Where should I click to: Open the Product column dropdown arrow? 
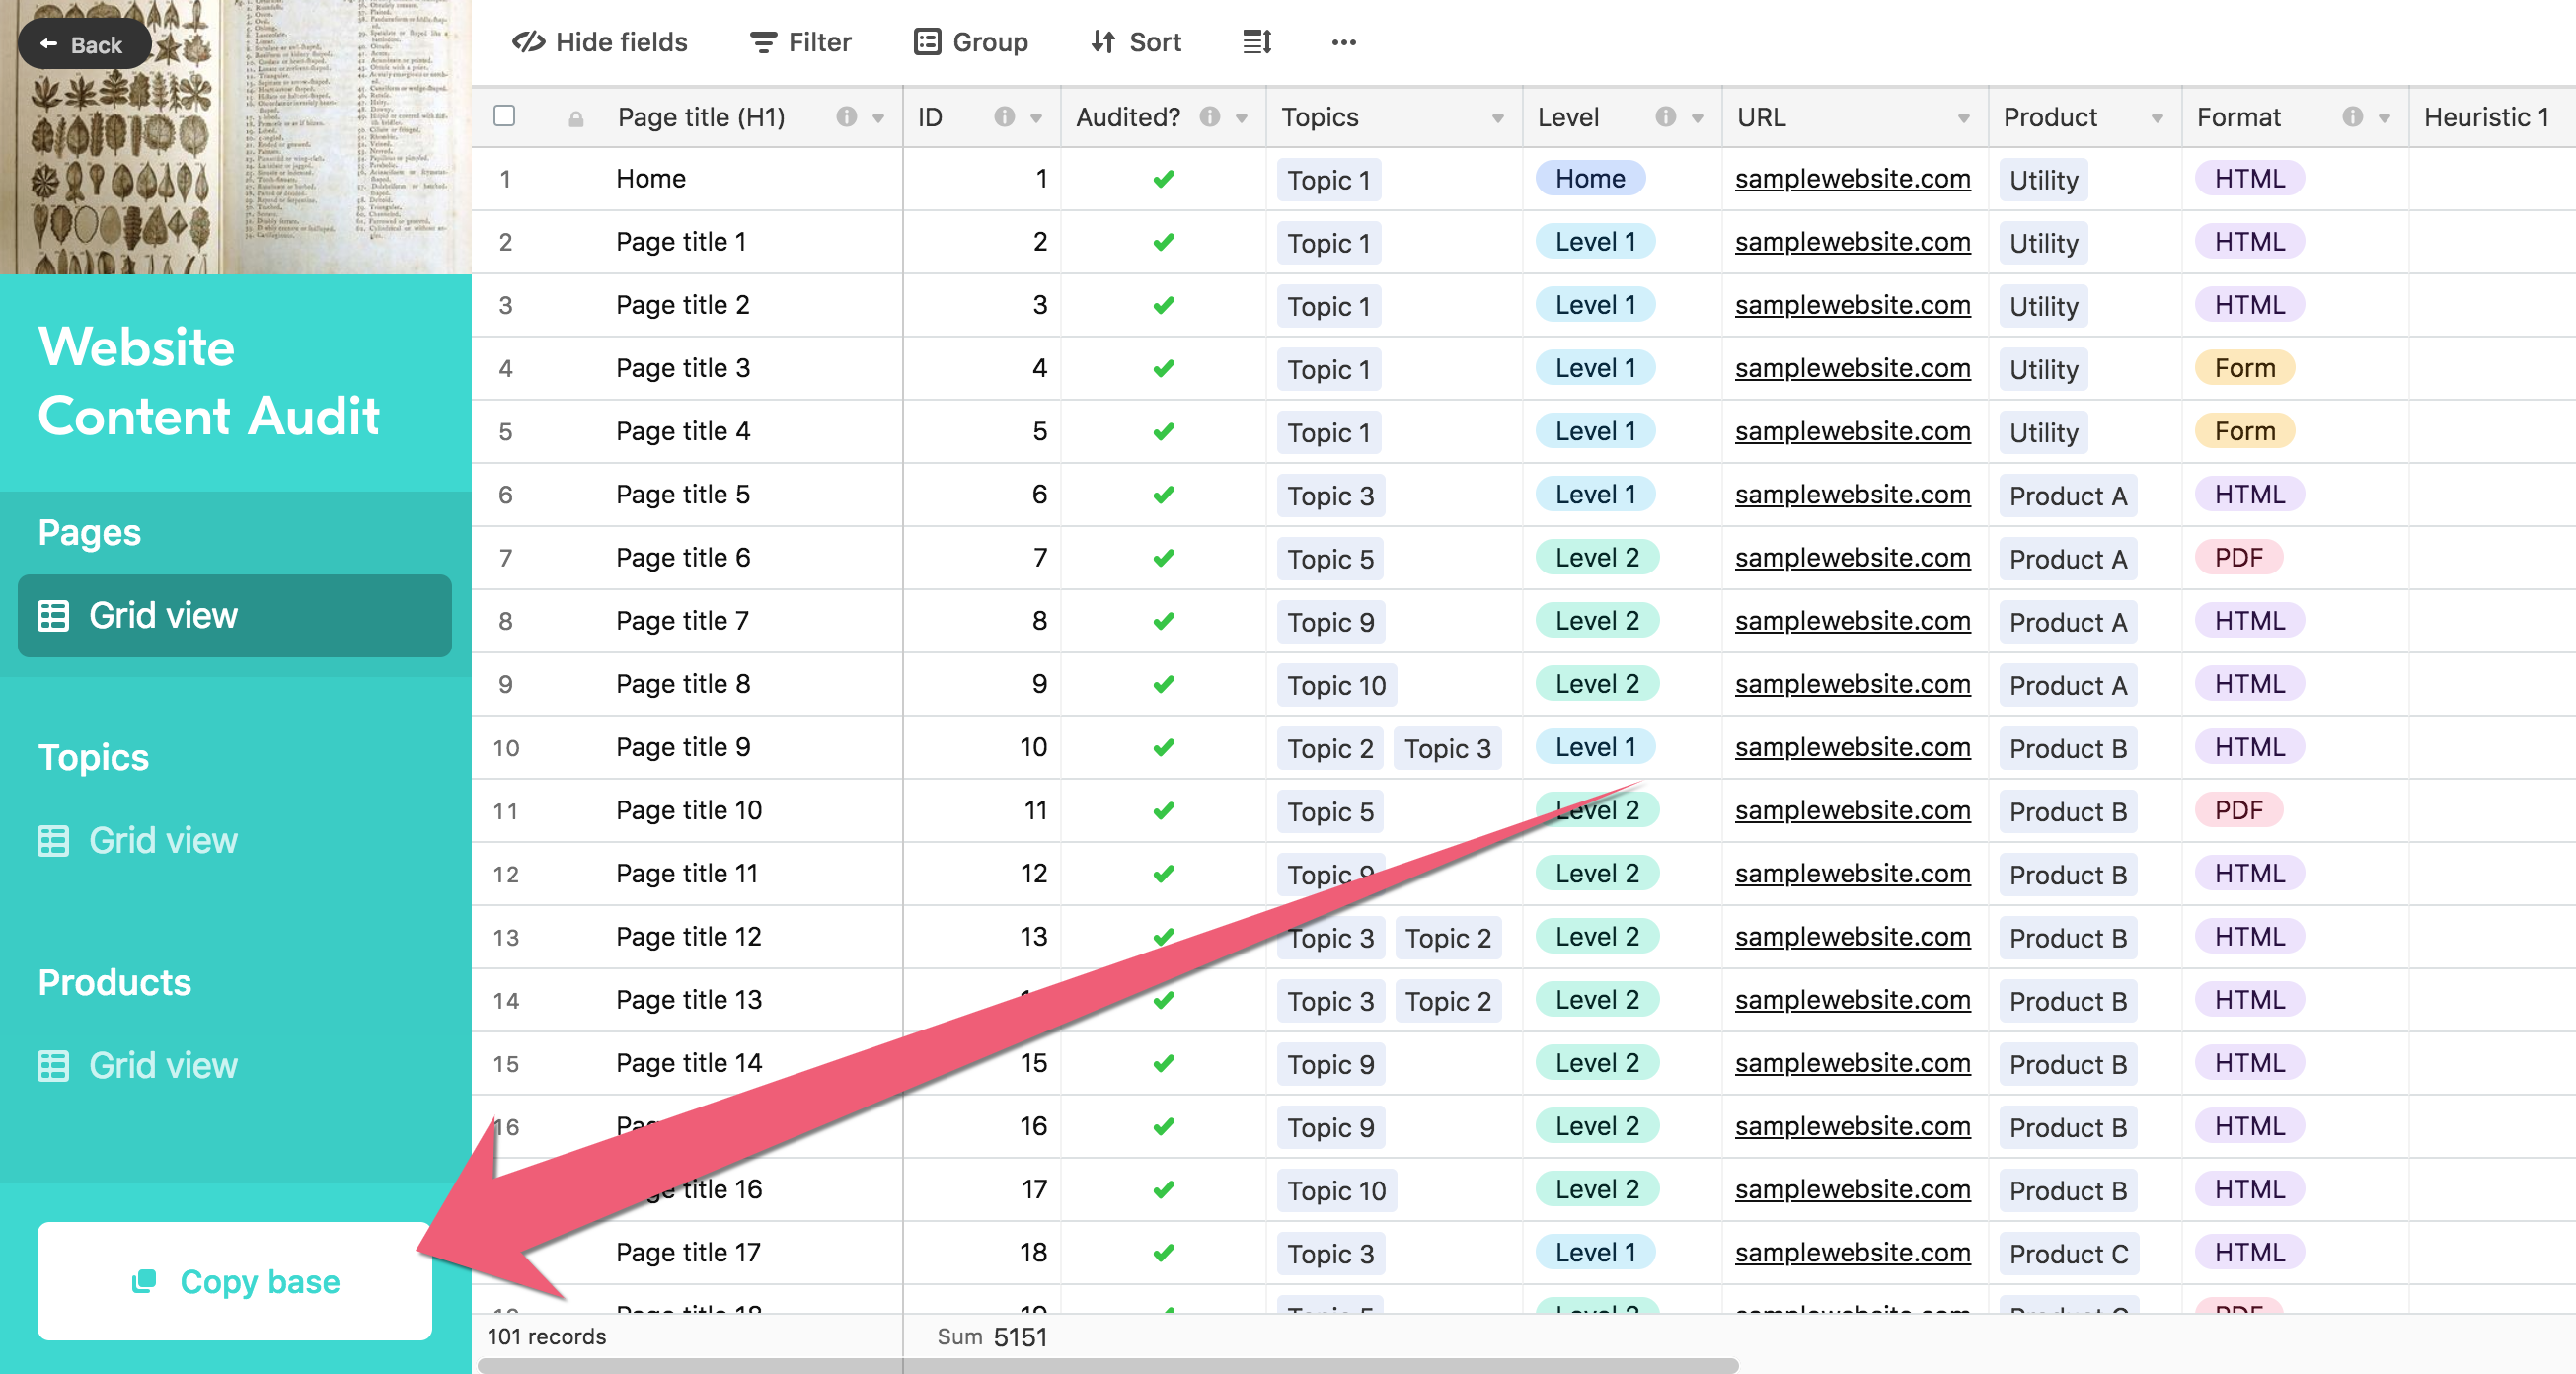click(x=2157, y=118)
